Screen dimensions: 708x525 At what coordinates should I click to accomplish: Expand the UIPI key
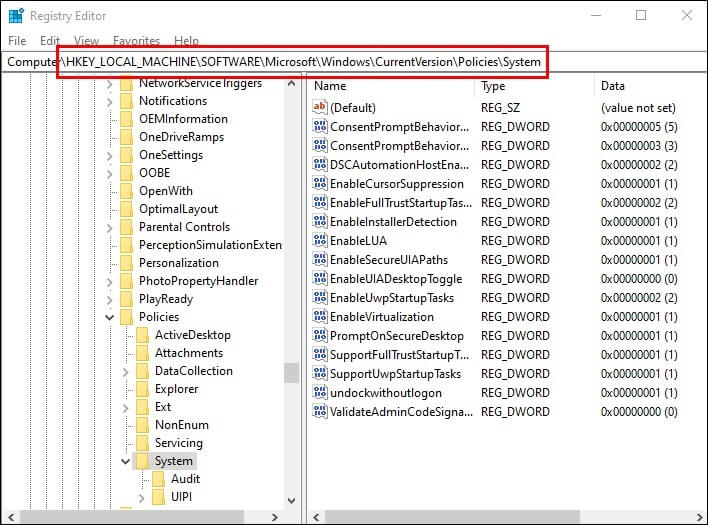tap(142, 498)
